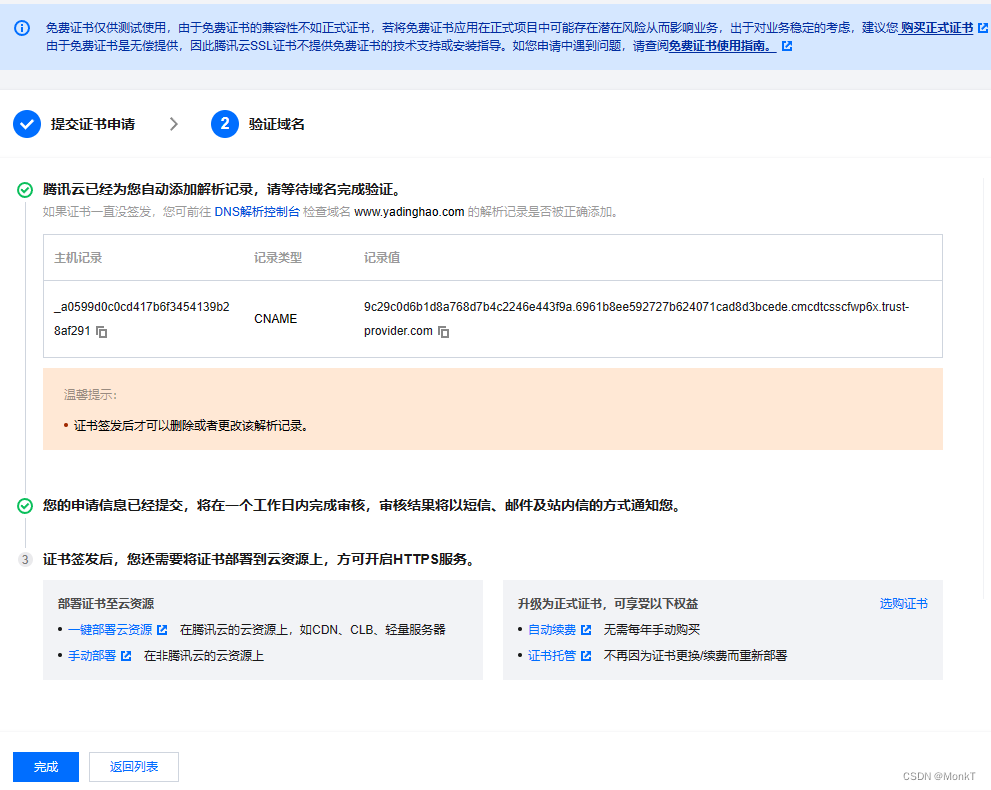The height and width of the screenshot is (790, 991).
Task: Copy the host record value _a0599d0c0cd417b6f
Action: (102, 332)
